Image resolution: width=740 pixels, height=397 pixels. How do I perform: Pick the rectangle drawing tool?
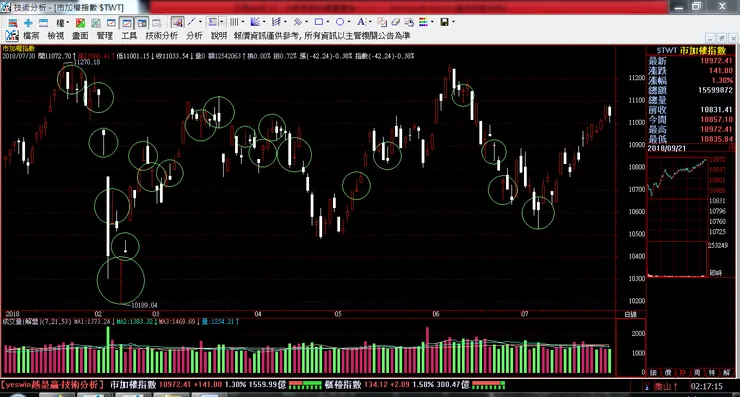click(319, 22)
